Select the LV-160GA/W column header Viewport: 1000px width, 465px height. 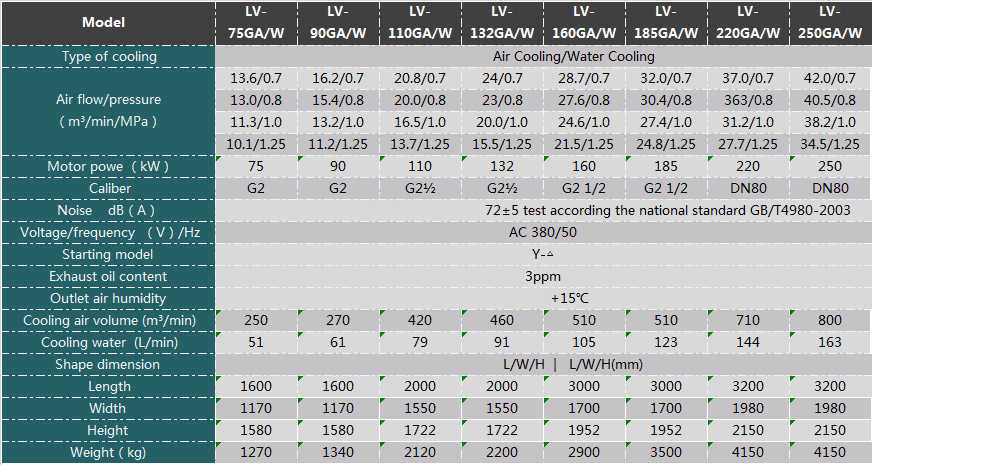pos(584,23)
